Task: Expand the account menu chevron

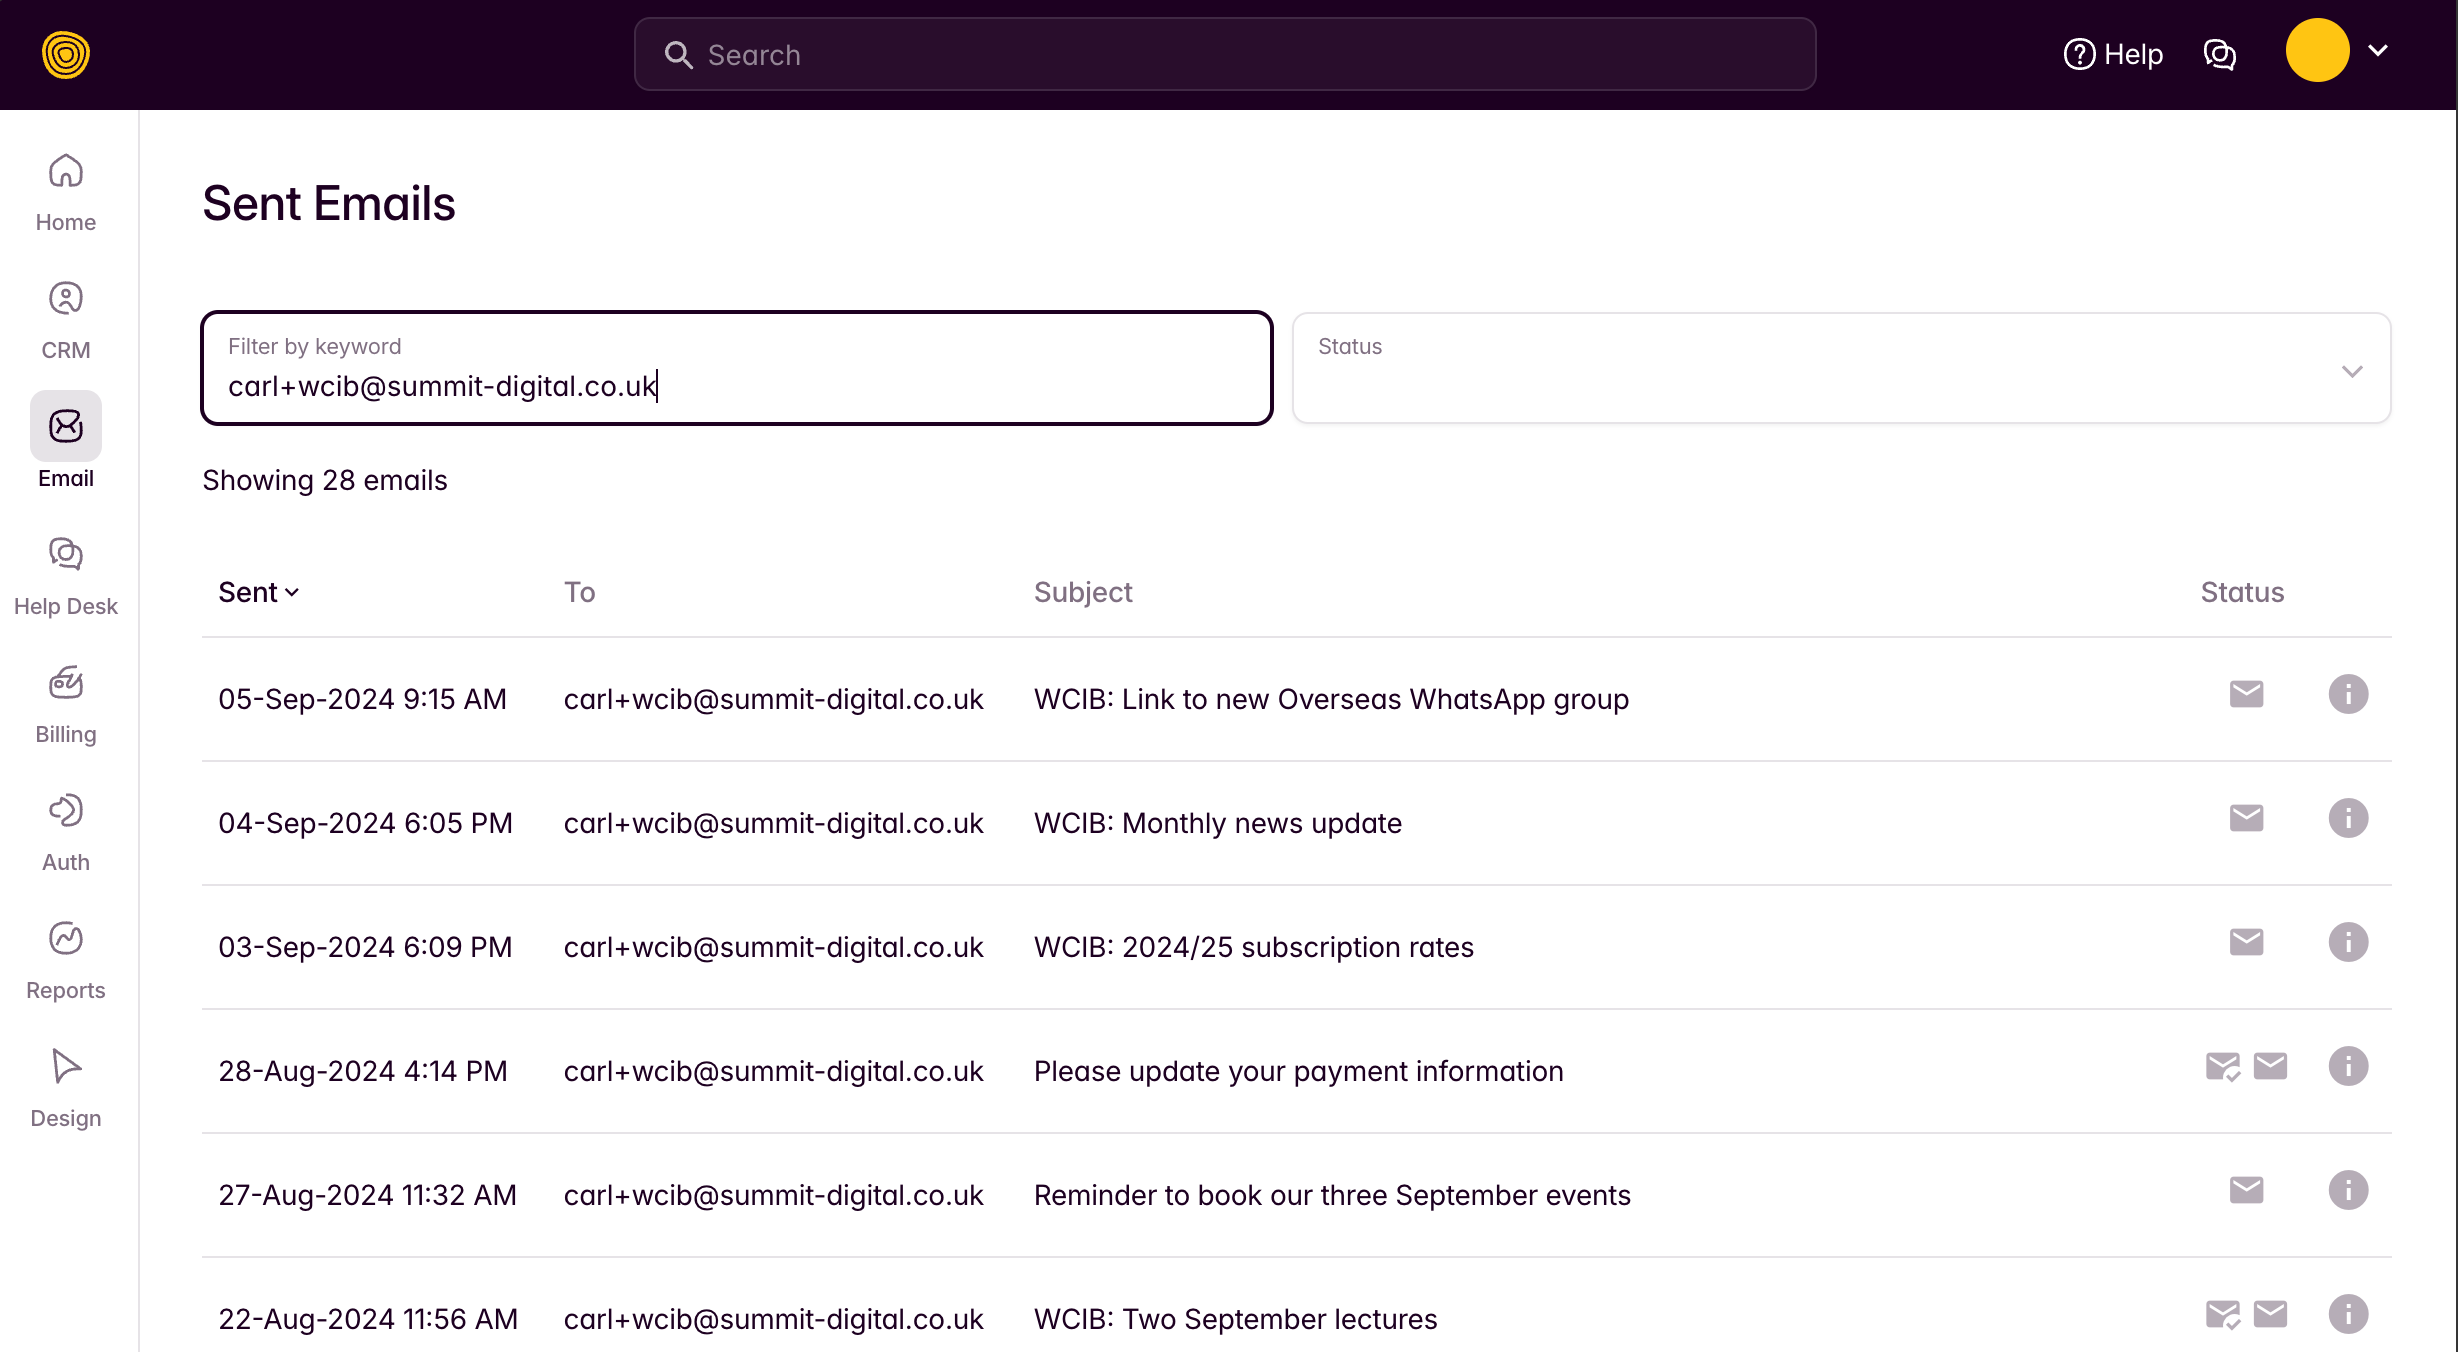Action: point(2378,51)
